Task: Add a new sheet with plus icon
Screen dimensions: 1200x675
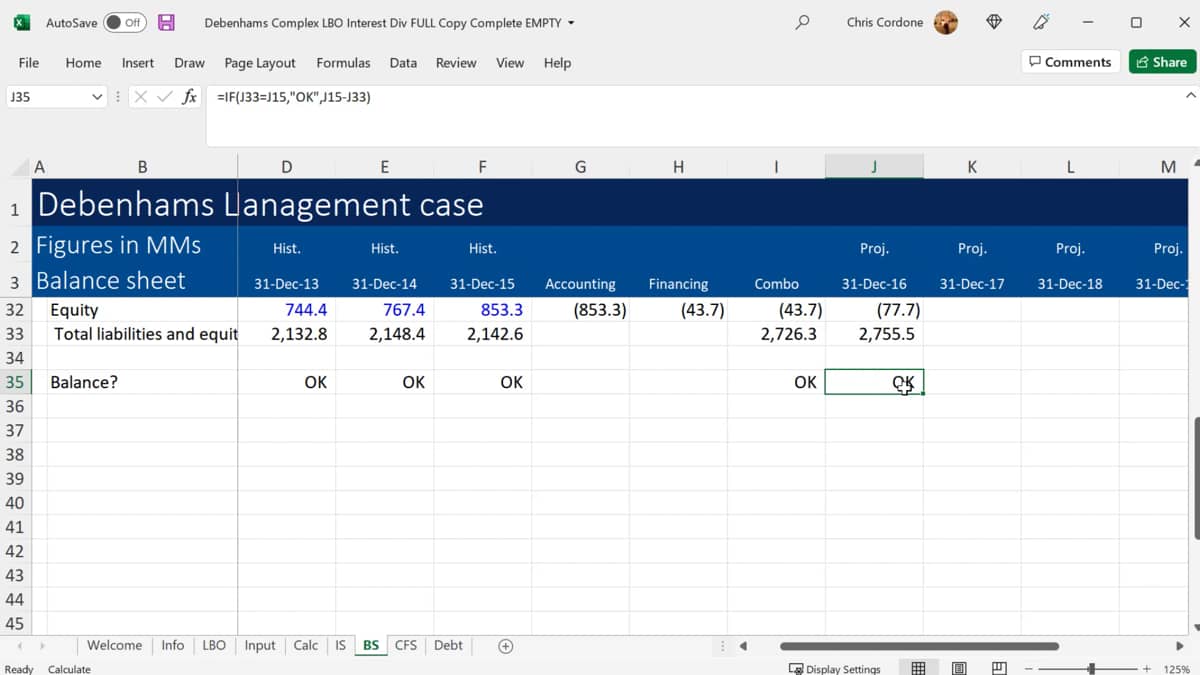Action: point(506,646)
